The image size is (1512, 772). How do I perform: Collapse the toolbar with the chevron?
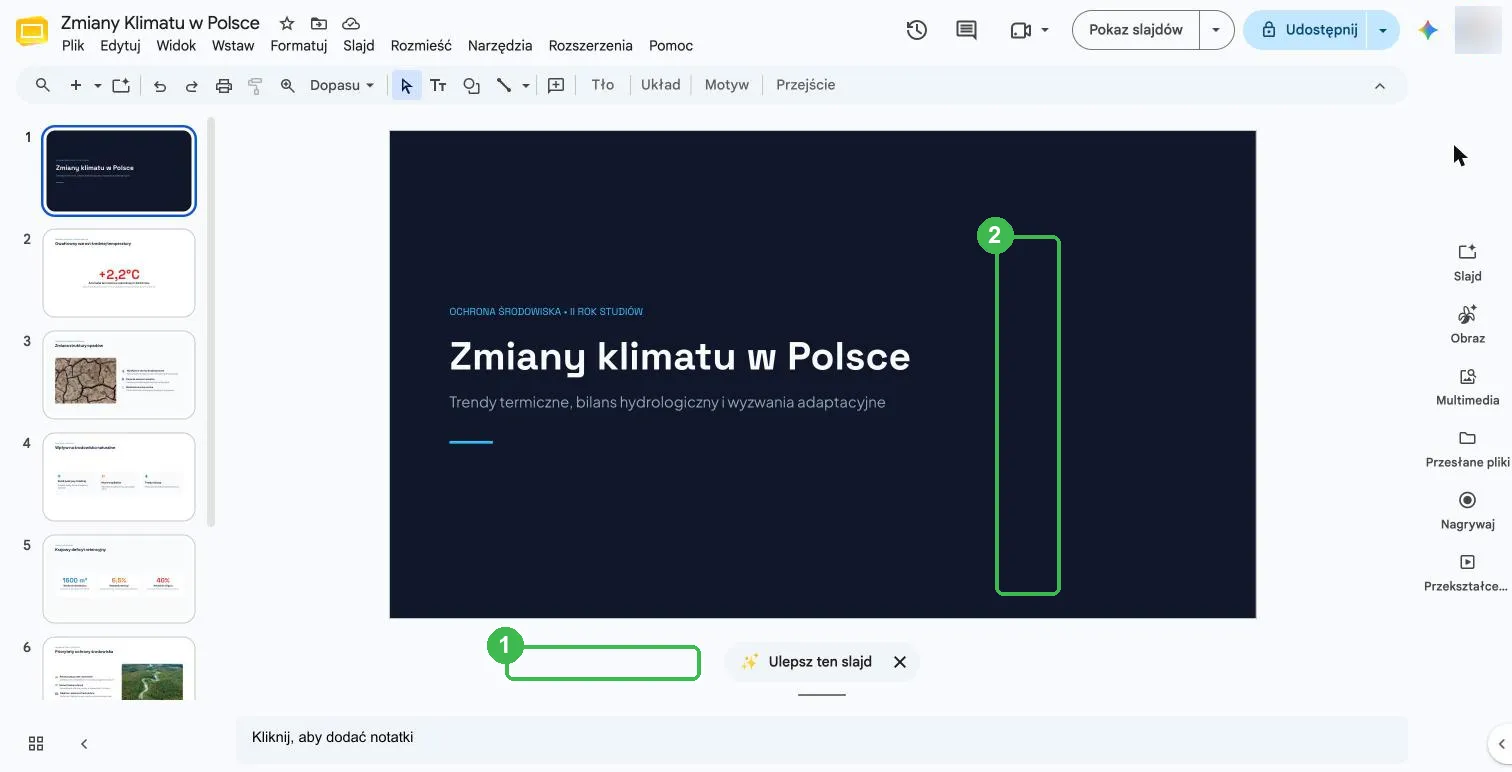[x=1380, y=86]
